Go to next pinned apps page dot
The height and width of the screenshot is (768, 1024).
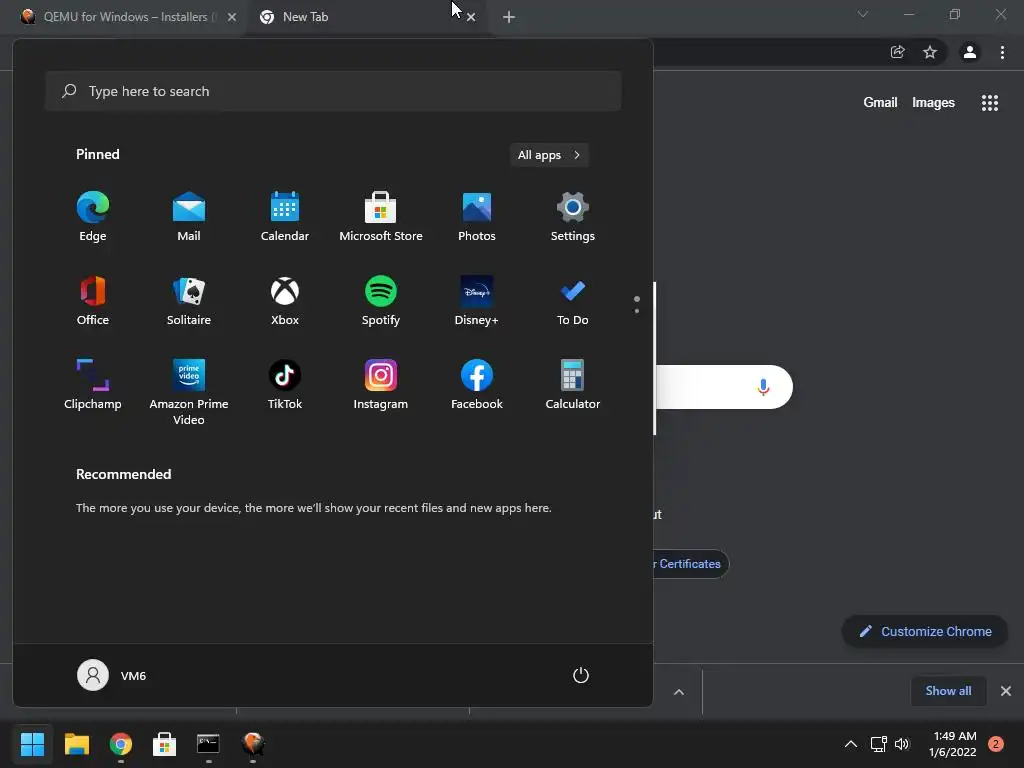point(637,311)
